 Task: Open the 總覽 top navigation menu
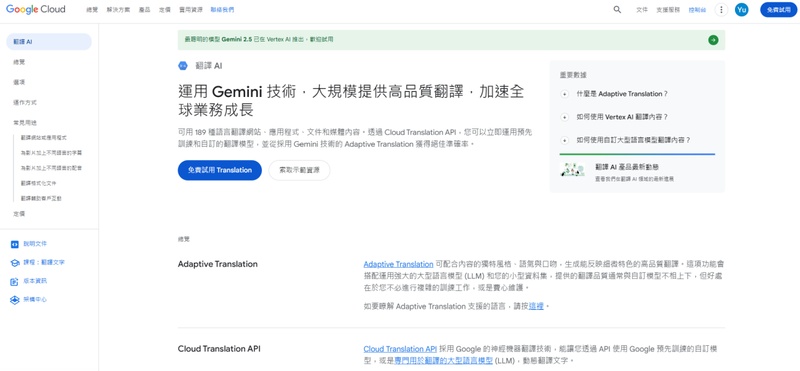pyautogui.click(x=92, y=10)
